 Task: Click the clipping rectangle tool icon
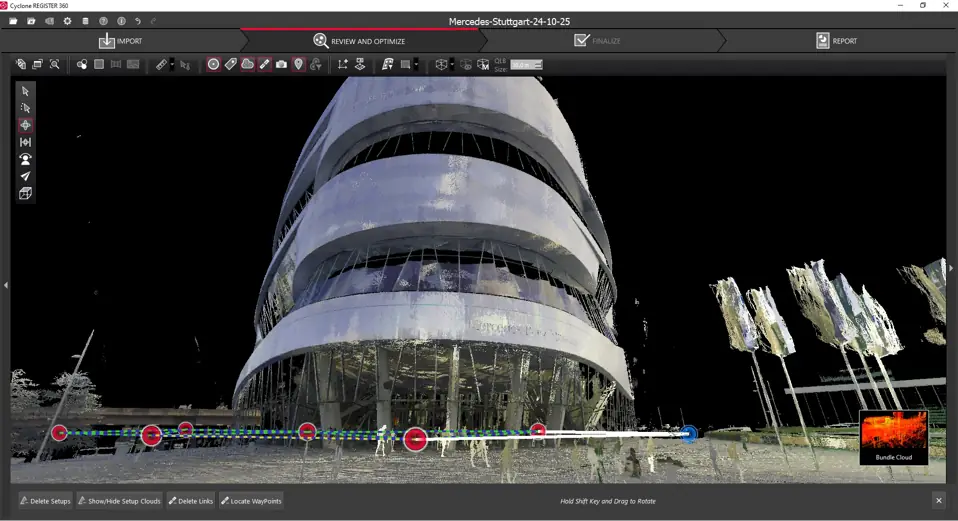click(405, 64)
